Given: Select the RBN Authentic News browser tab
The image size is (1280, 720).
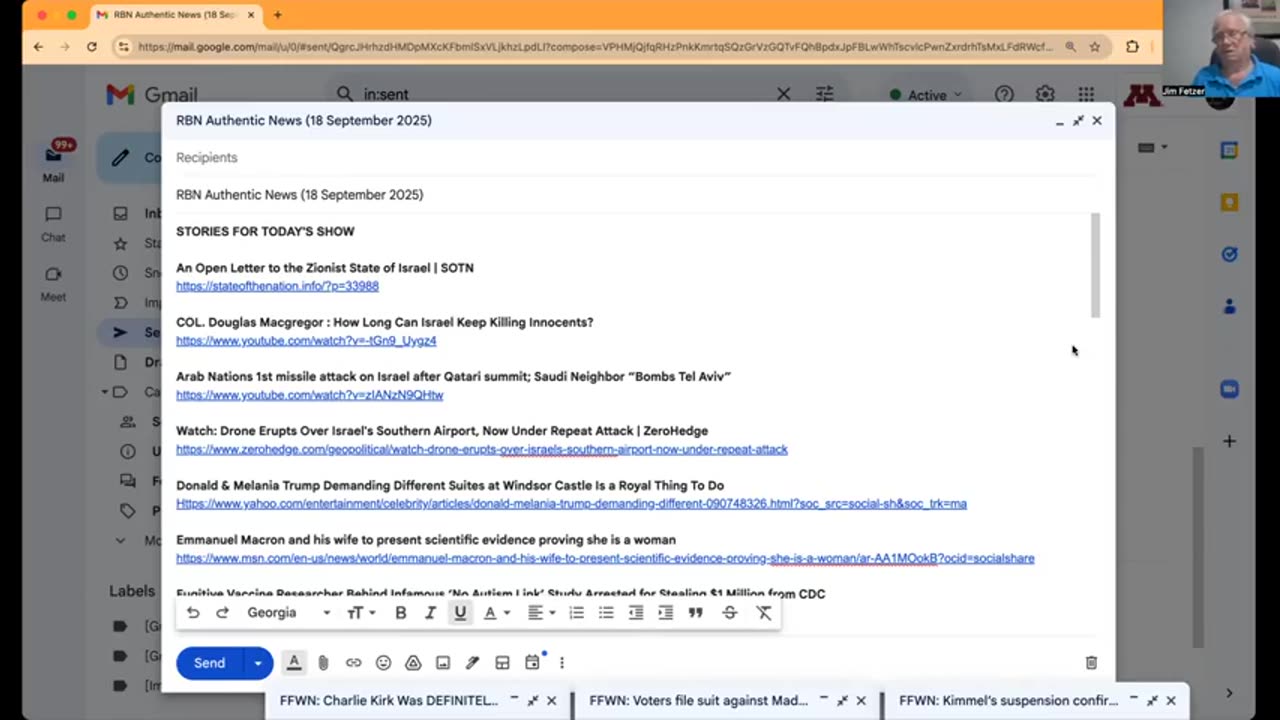Looking at the screenshot, I should [175, 15].
